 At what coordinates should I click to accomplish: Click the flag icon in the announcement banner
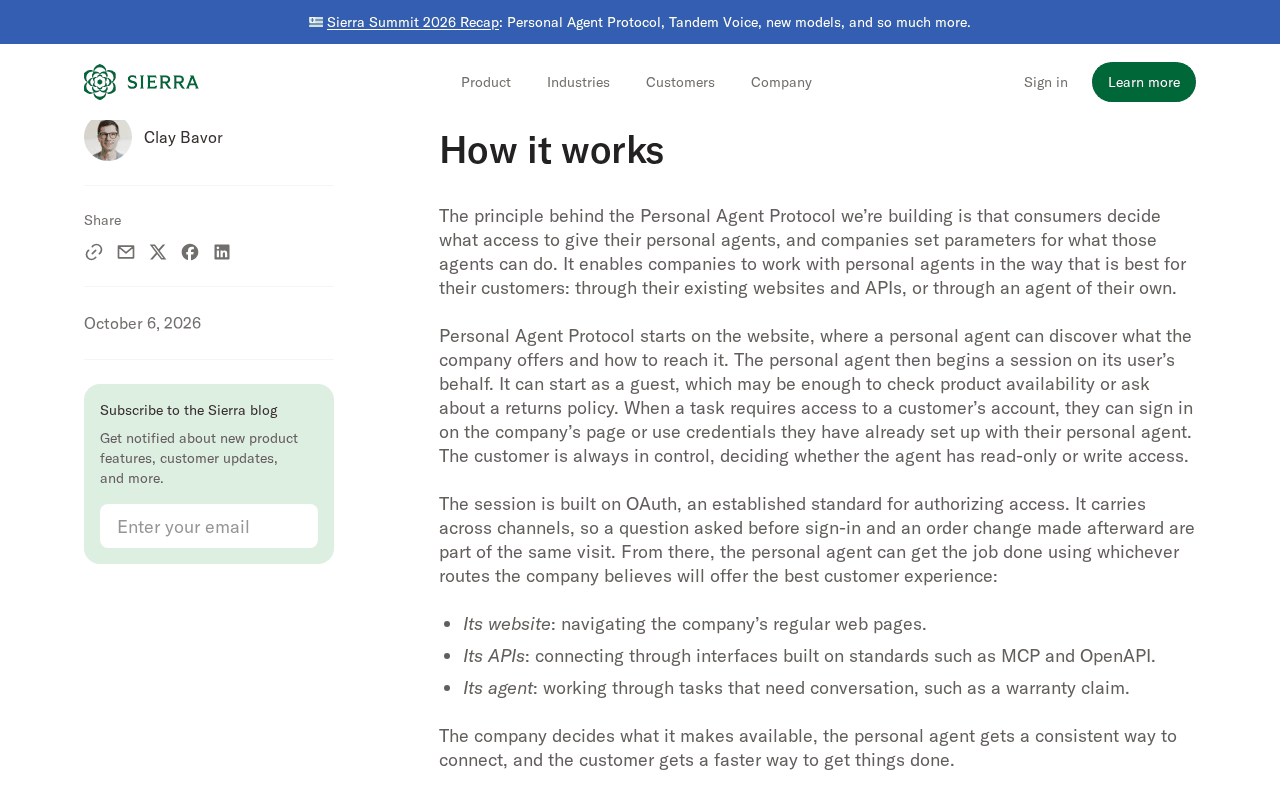(x=316, y=21)
